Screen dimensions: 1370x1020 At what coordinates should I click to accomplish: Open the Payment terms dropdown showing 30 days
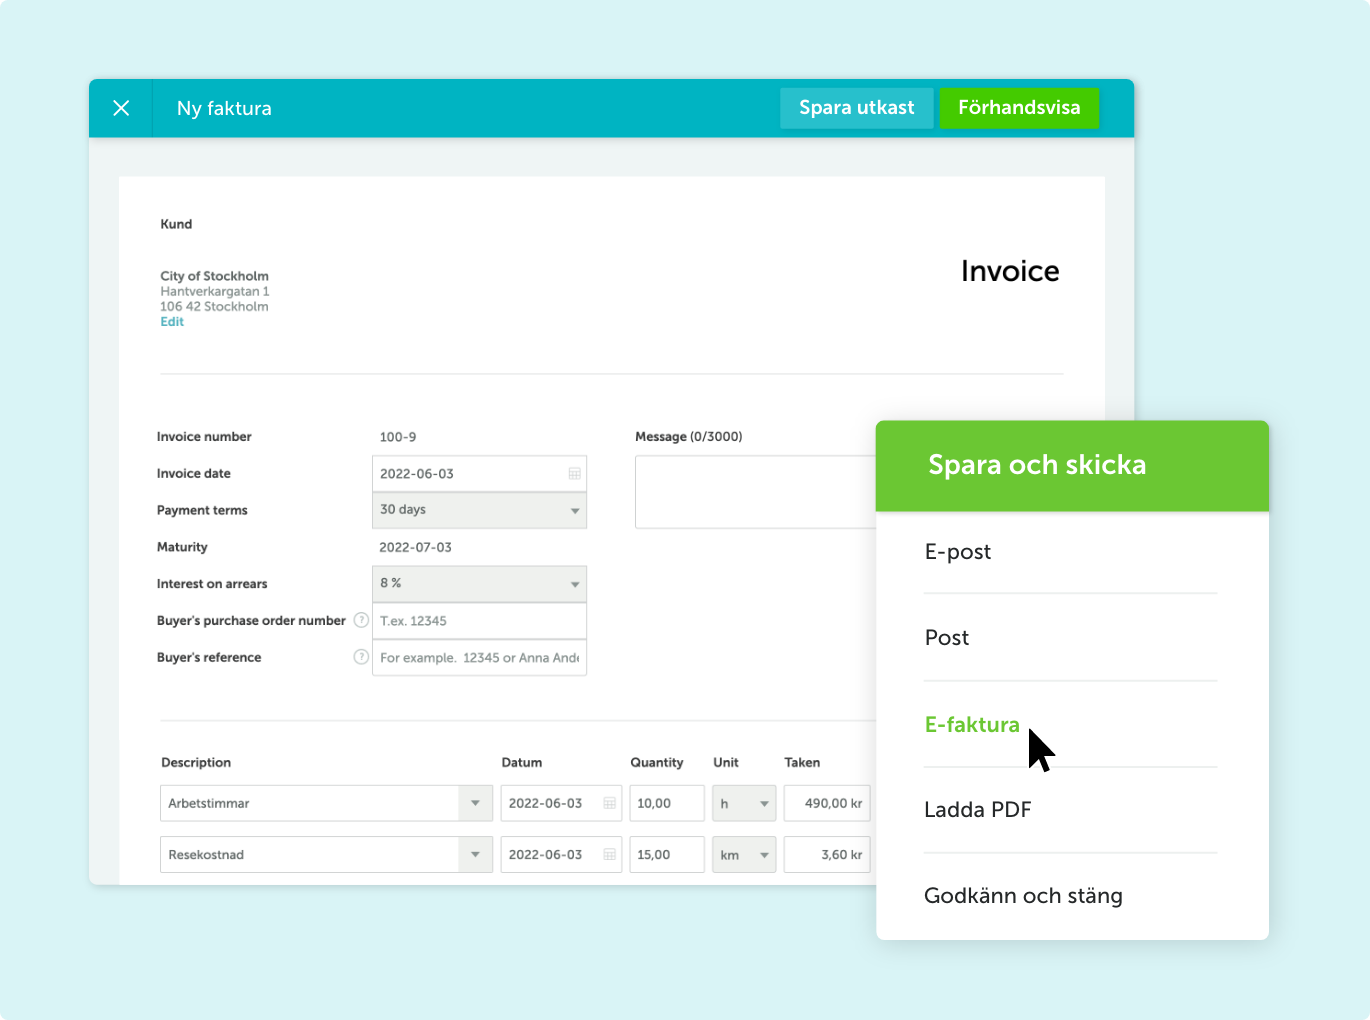click(479, 510)
